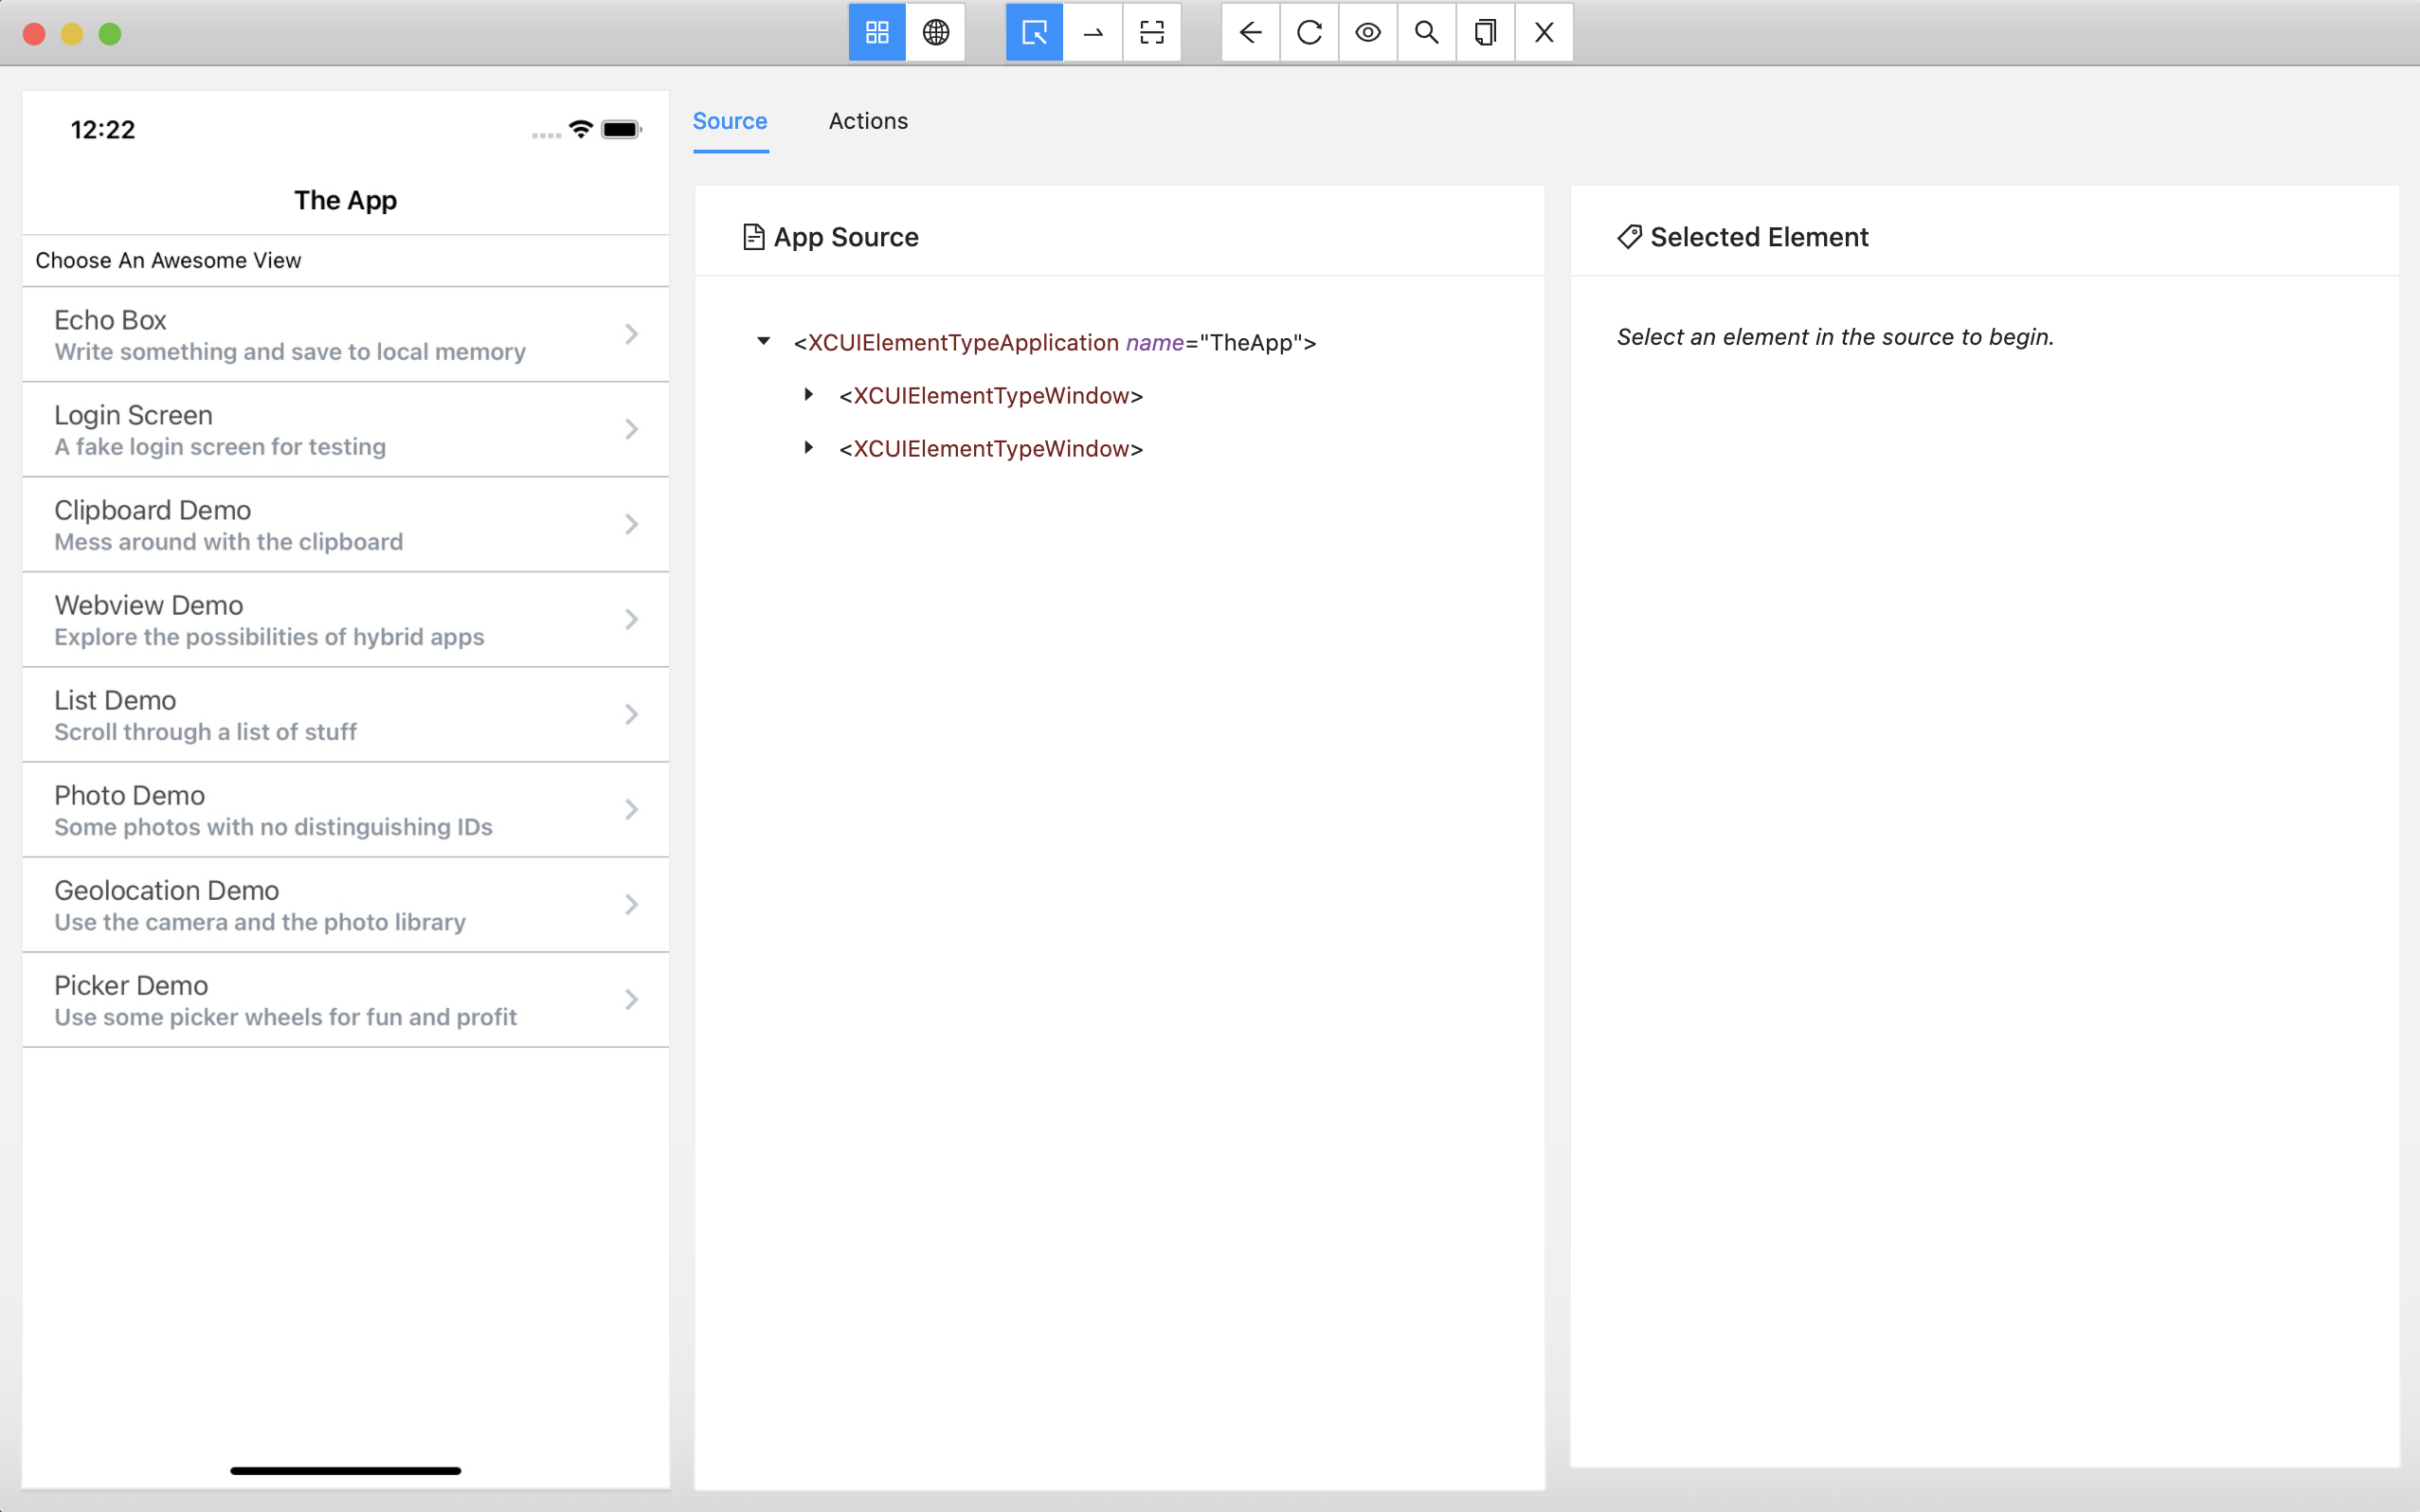
Task: Tap the Webview Demo chevron arrow
Action: (631, 619)
